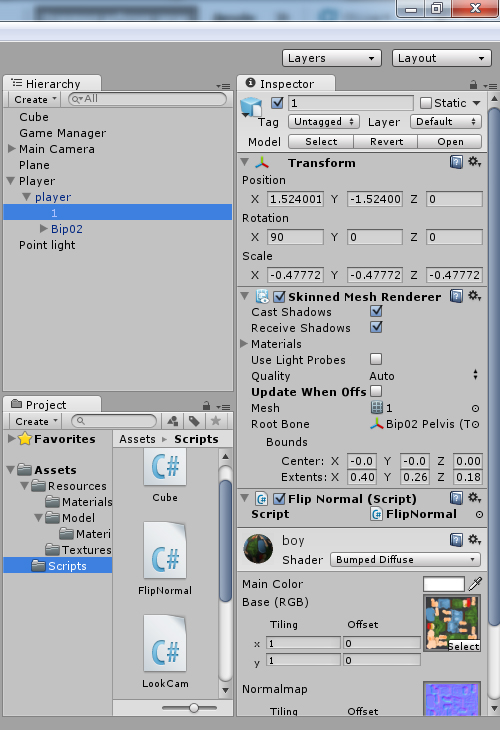Screen dimensions: 500x730
Task: Toggle the Static checkbox
Action: pyautogui.click(x=426, y=102)
